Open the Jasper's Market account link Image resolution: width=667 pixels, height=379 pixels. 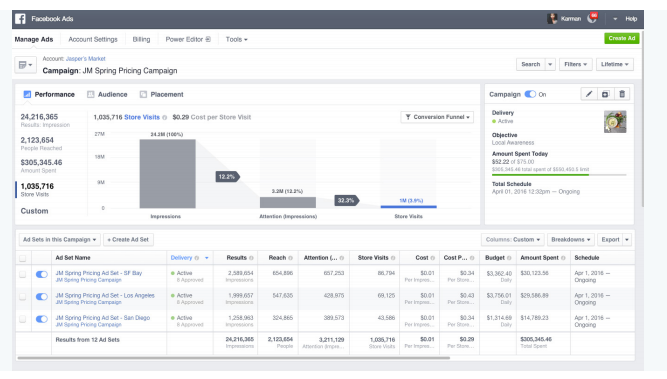point(86,59)
